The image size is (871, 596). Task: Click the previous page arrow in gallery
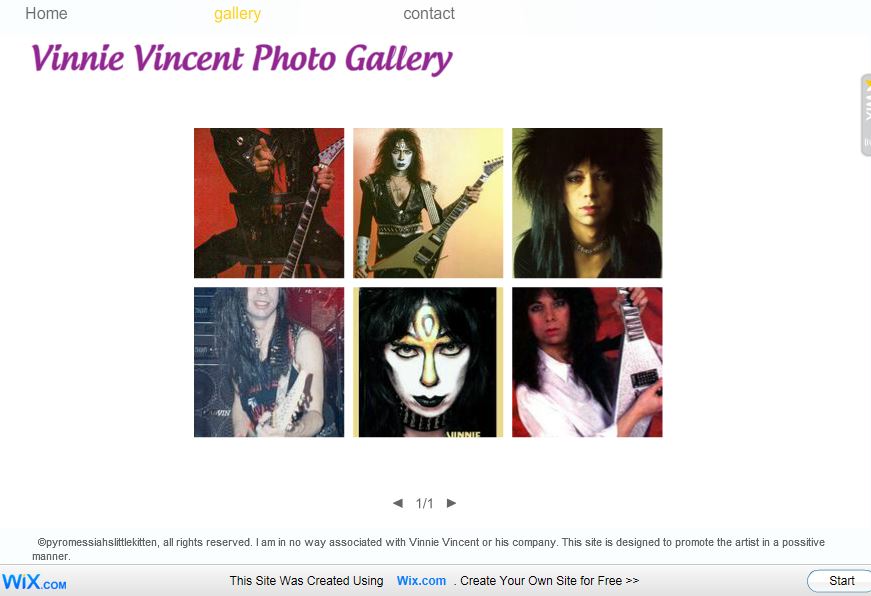click(x=398, y=503)
